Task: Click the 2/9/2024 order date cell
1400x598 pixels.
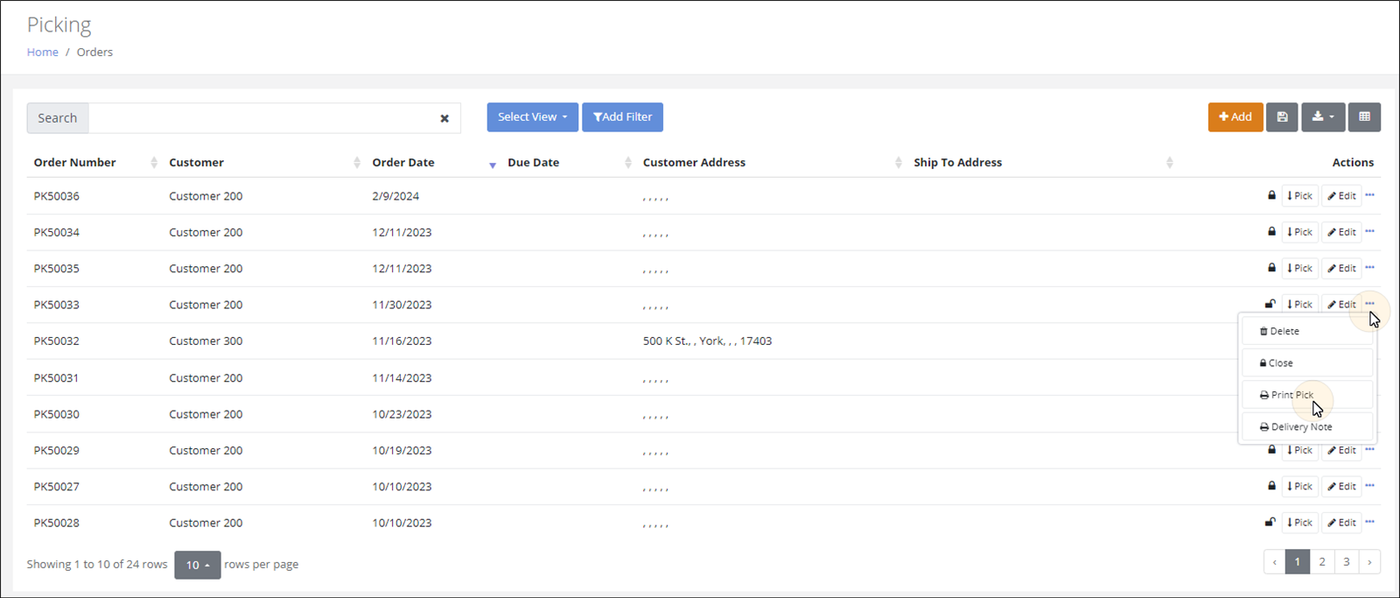Action: [x=395, y=196]
